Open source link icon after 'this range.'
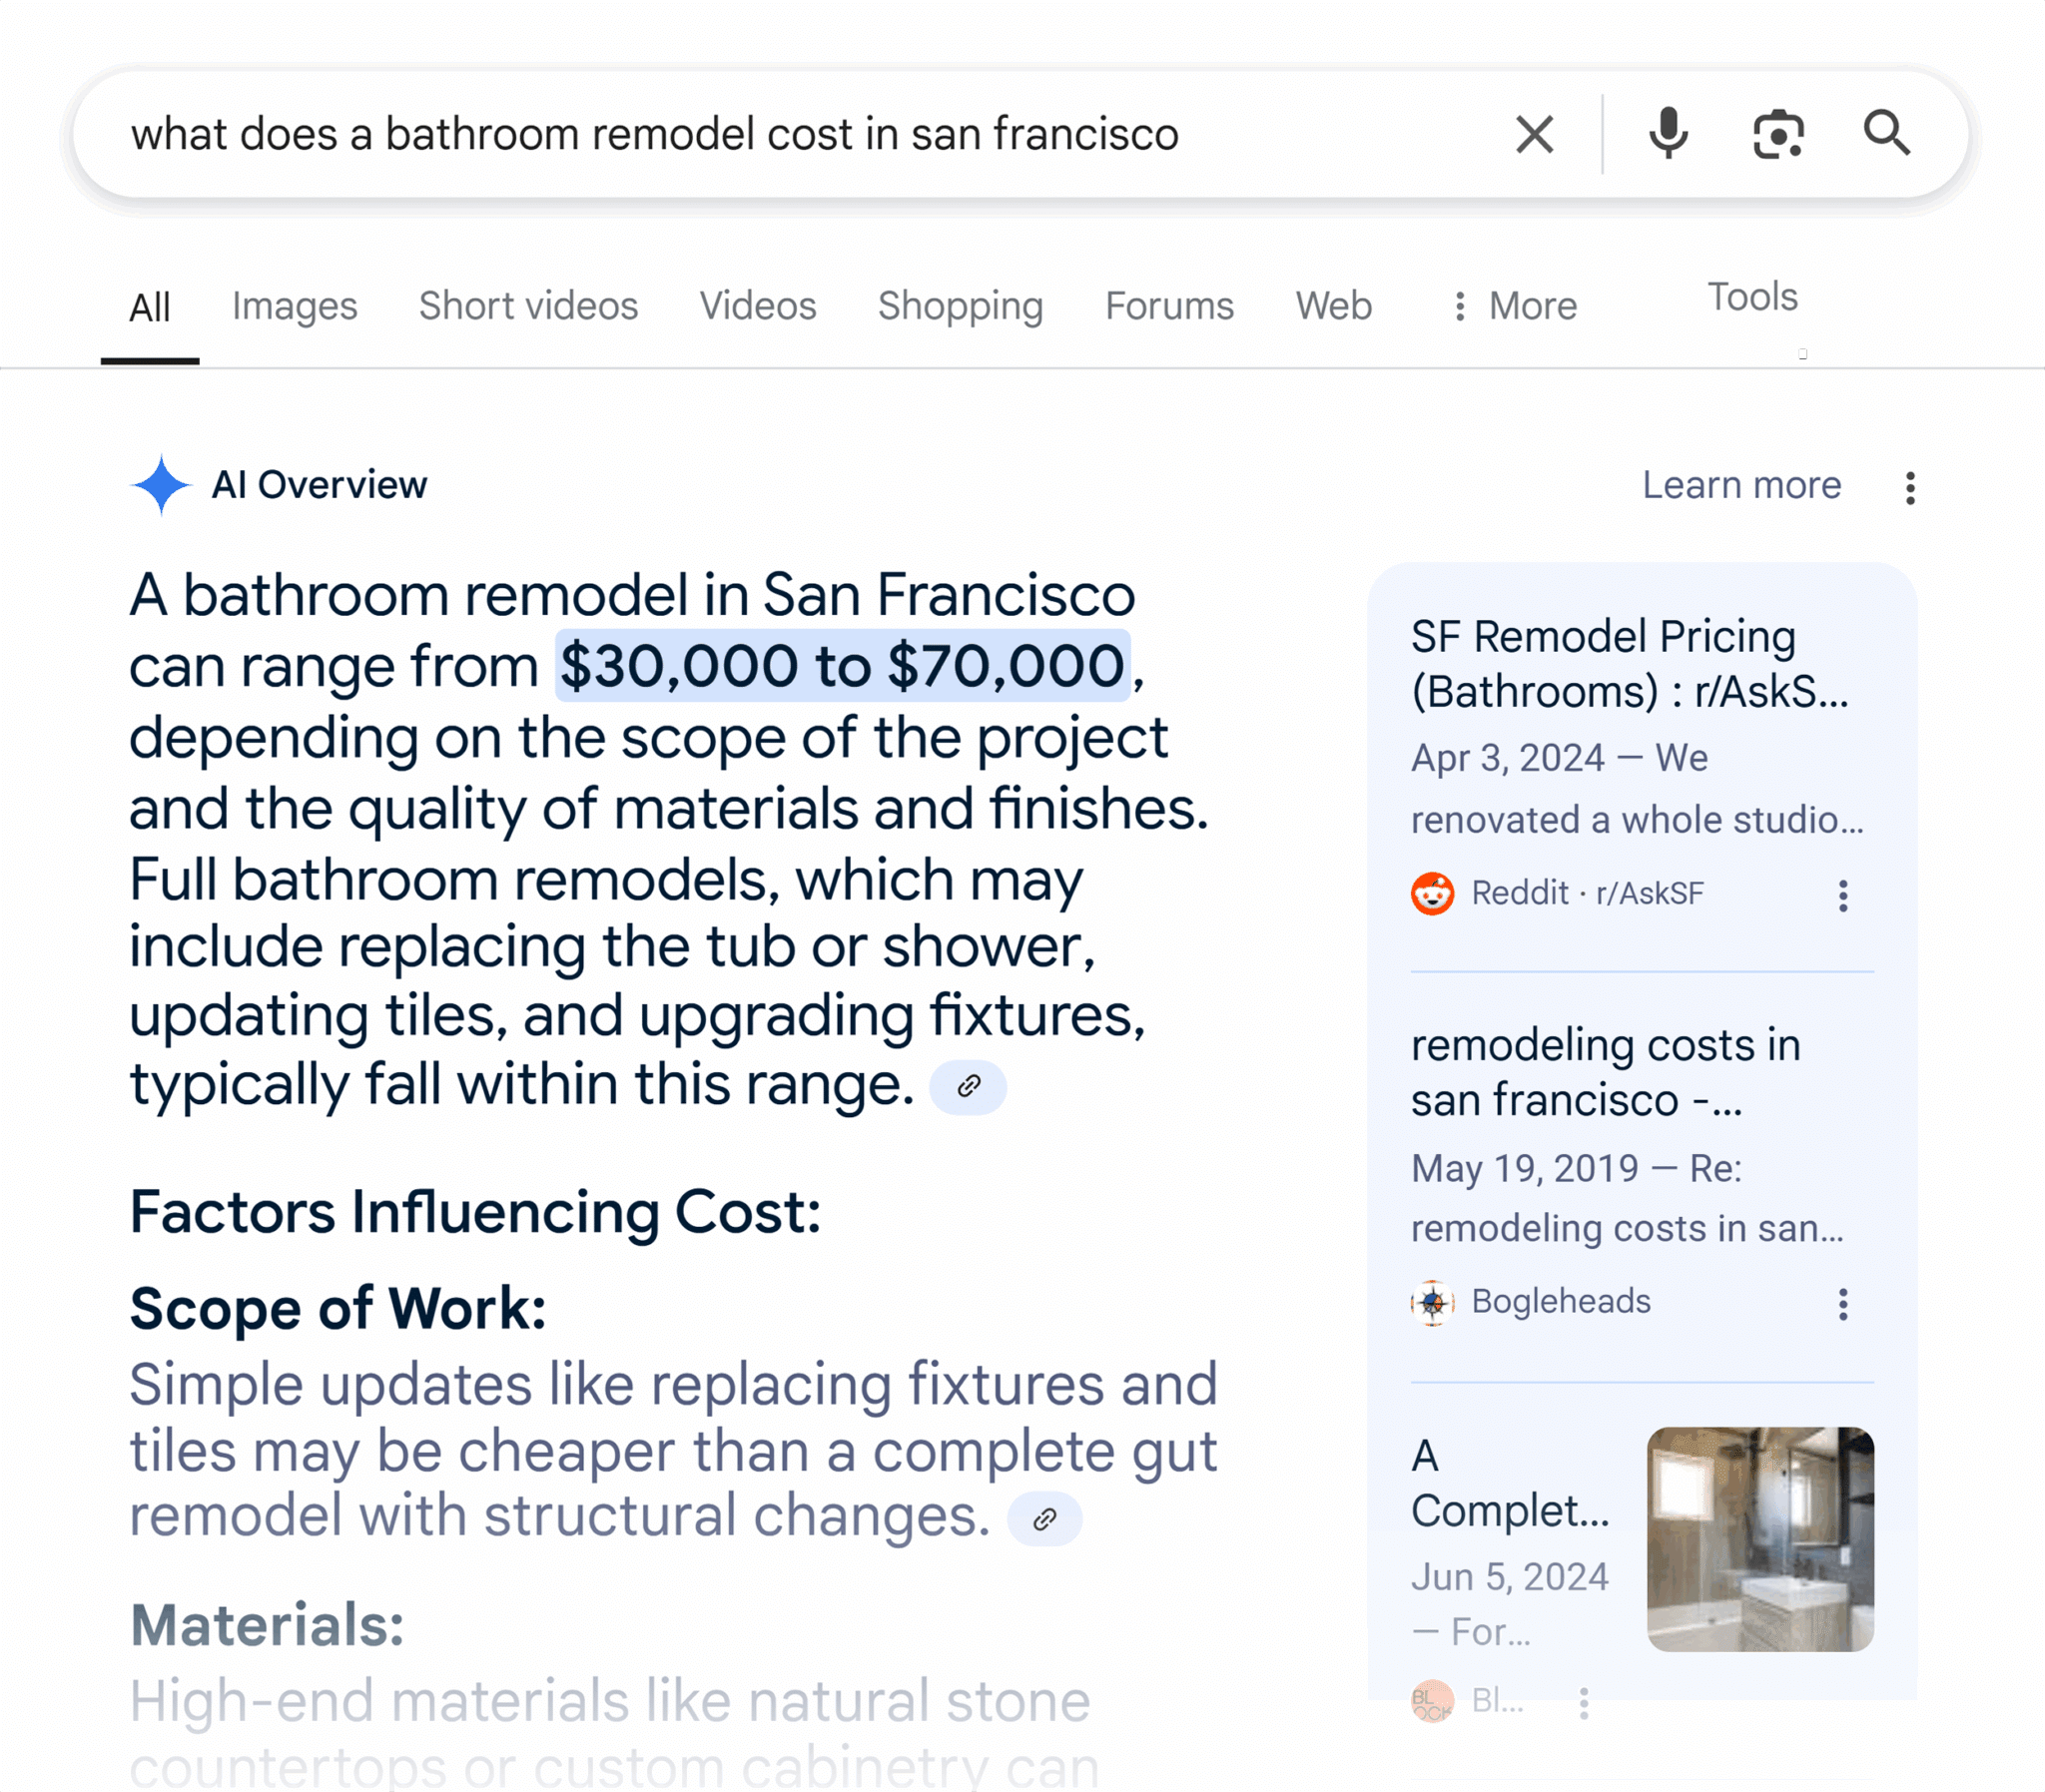The image size is (2045, 1792). (968, 1087)
